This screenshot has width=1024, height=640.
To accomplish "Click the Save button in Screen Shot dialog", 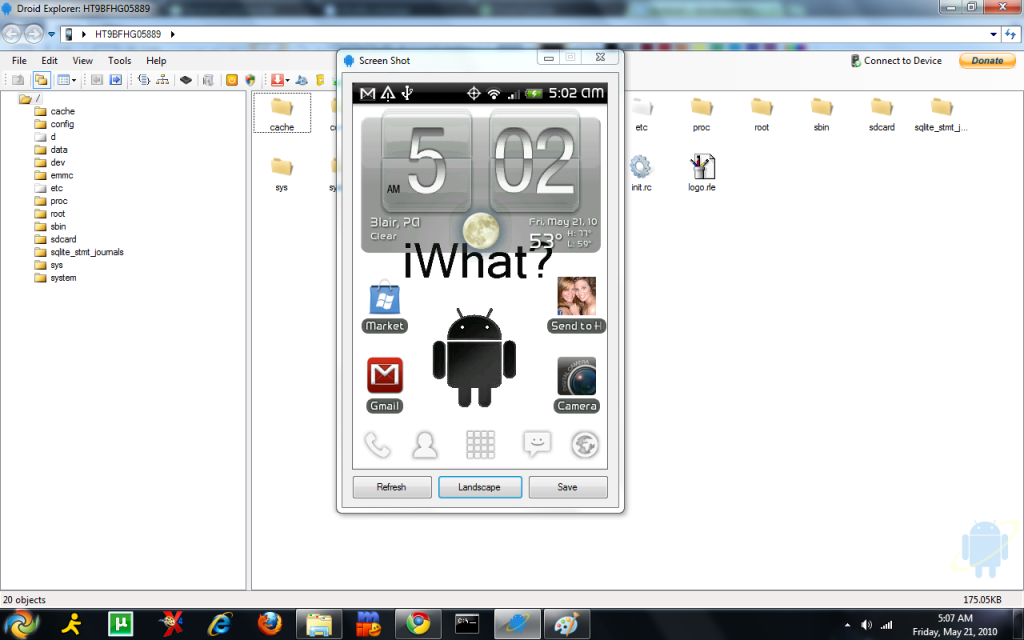I will [567, 487].
